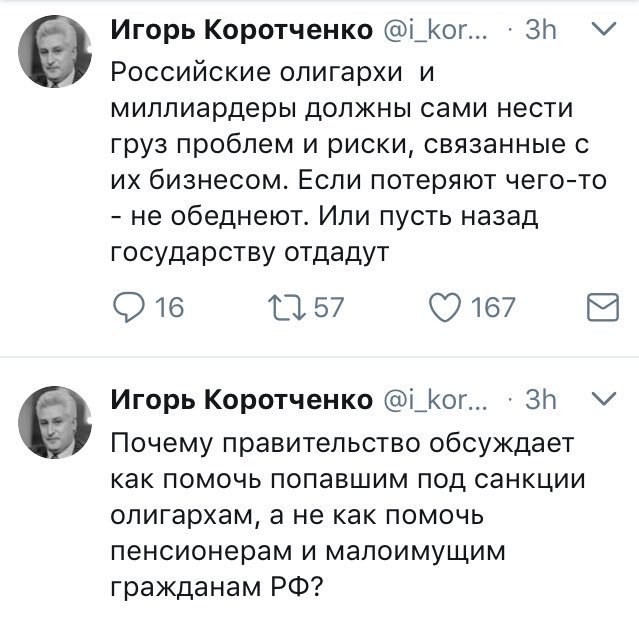Open the first tweet's 3h timestamp
This screenshot has width=639, height=621.
click(x=540, y=32)
